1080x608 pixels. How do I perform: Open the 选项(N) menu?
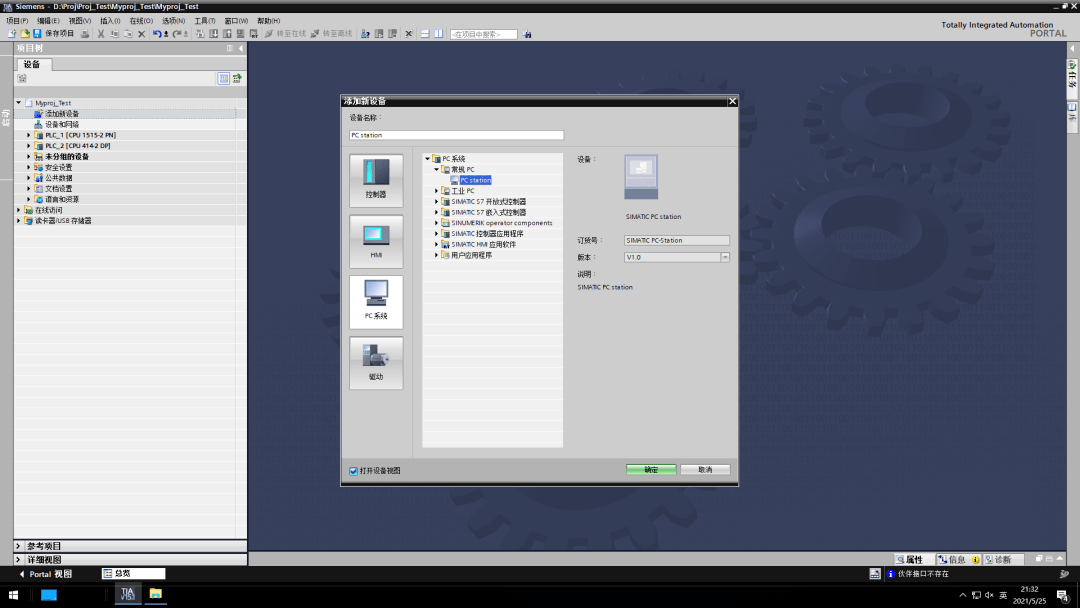click(x=174, y=21)
